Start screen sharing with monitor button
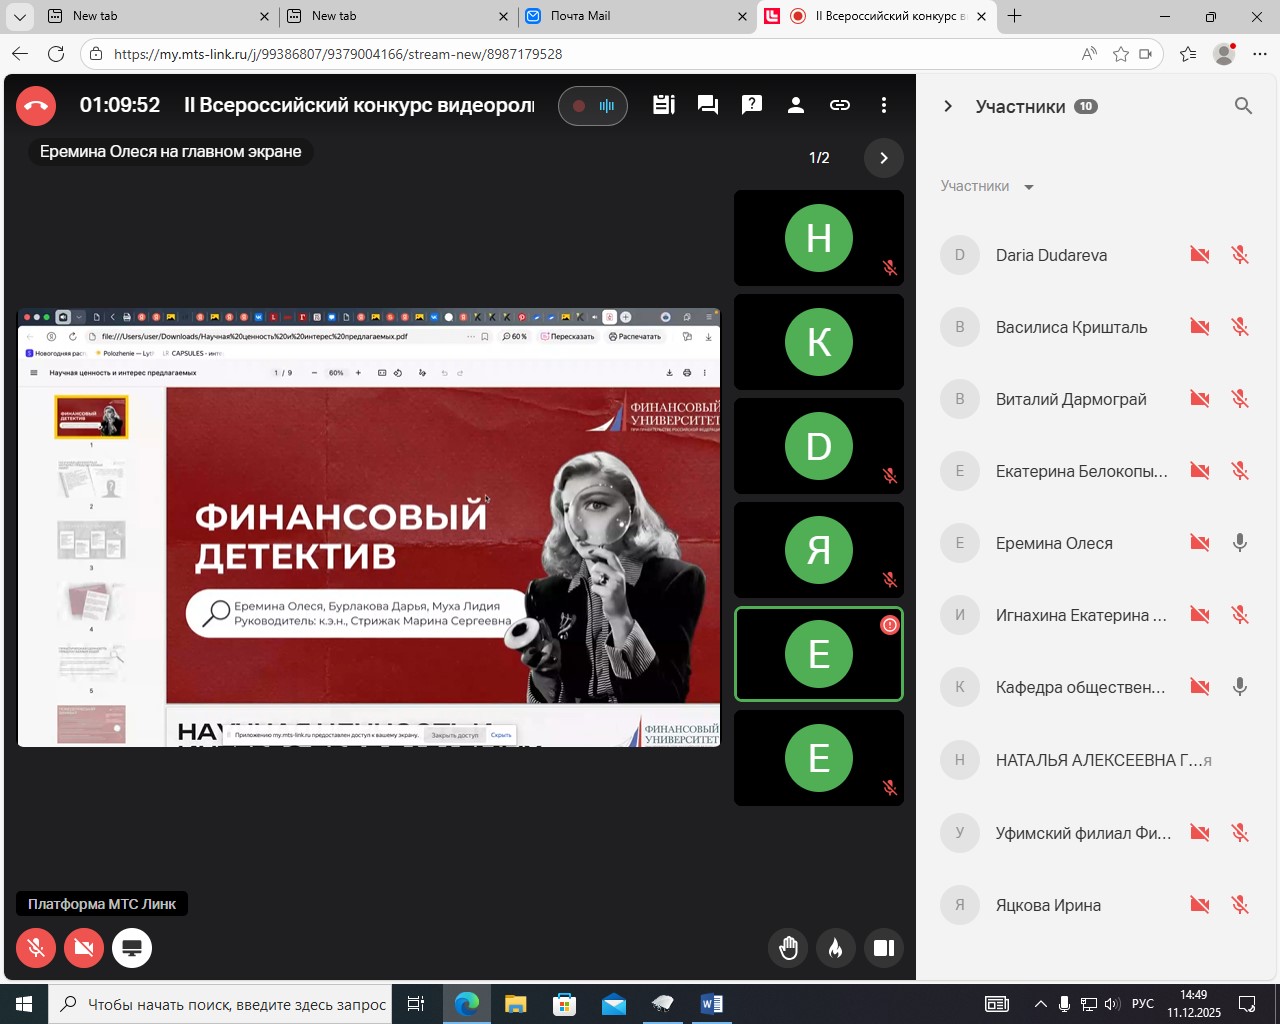Screen dimensions: 1280x1024 (132, 948)
